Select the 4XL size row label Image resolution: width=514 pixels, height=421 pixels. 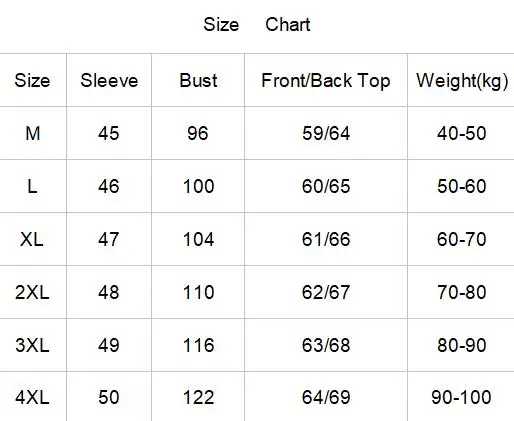(x=32, y=397)
